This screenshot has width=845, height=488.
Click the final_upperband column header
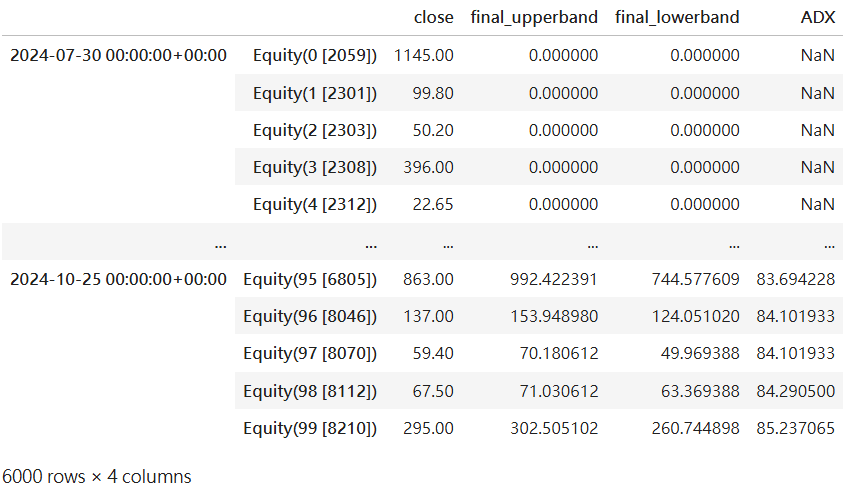[534, 17]
